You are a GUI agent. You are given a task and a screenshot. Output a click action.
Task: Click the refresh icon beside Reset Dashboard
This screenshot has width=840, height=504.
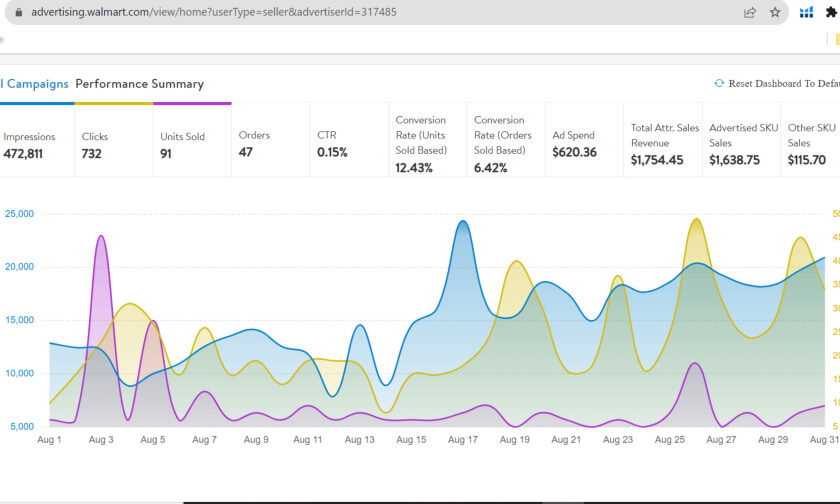(719, 84)
